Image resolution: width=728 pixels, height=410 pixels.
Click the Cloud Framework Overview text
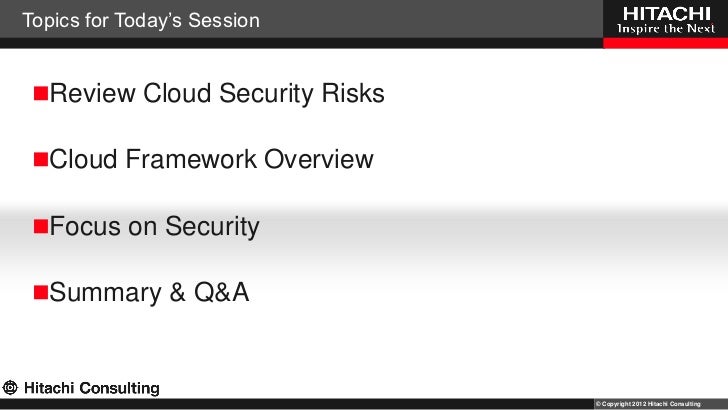[211, 159]
